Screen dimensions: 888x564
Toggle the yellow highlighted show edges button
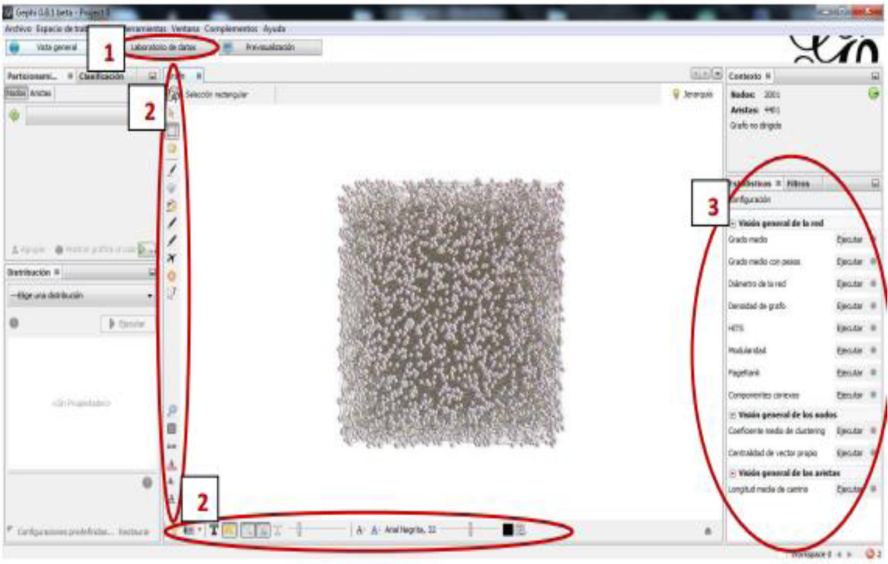[229, 530]
